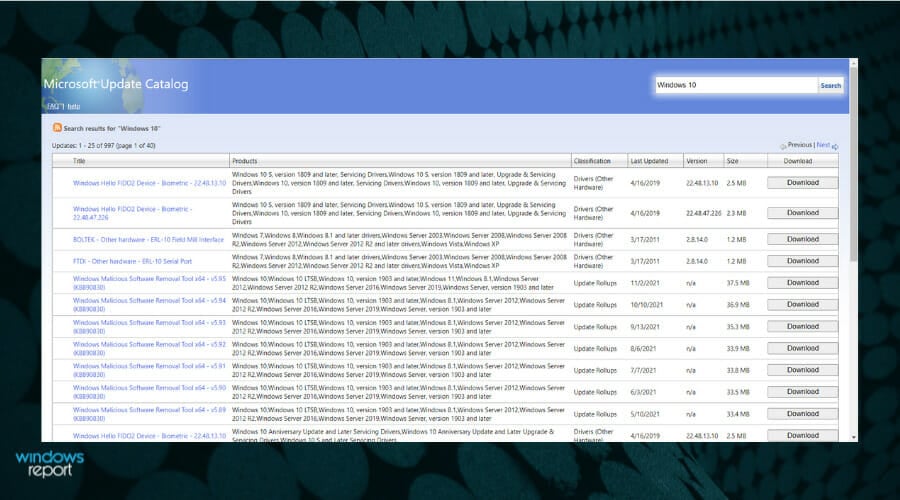900x500 pixels.
Task: Click the 33.4 MB size cell
Action: point(738,414)
